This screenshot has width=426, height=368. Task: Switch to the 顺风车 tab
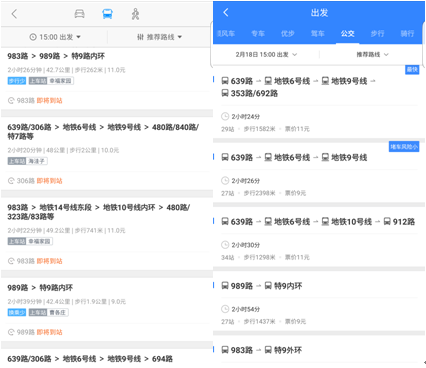tap(226, 33)
